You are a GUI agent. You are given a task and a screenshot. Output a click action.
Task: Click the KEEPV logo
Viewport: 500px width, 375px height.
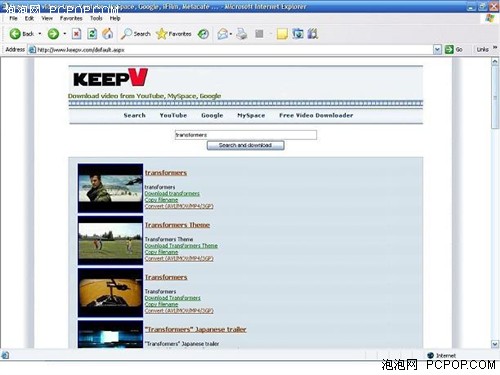(110, 78)
